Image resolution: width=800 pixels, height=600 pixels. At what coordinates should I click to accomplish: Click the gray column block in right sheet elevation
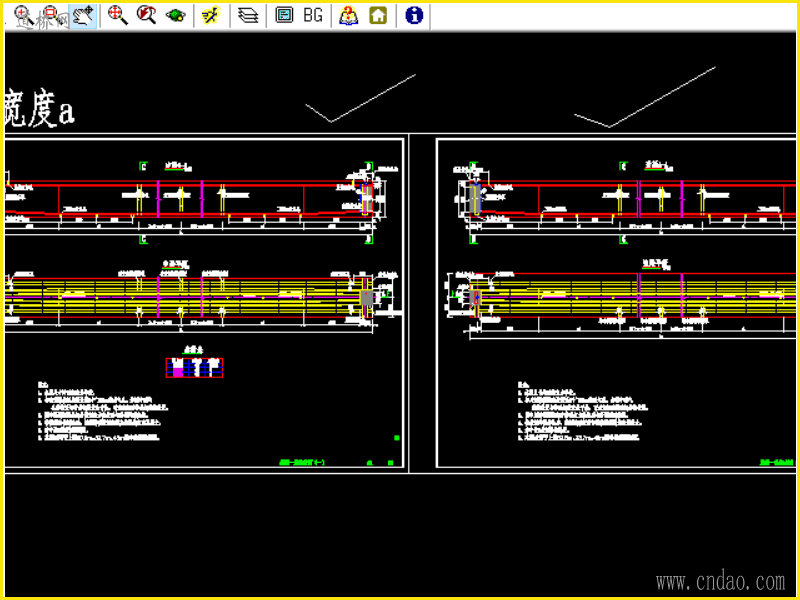pos(474,199)
